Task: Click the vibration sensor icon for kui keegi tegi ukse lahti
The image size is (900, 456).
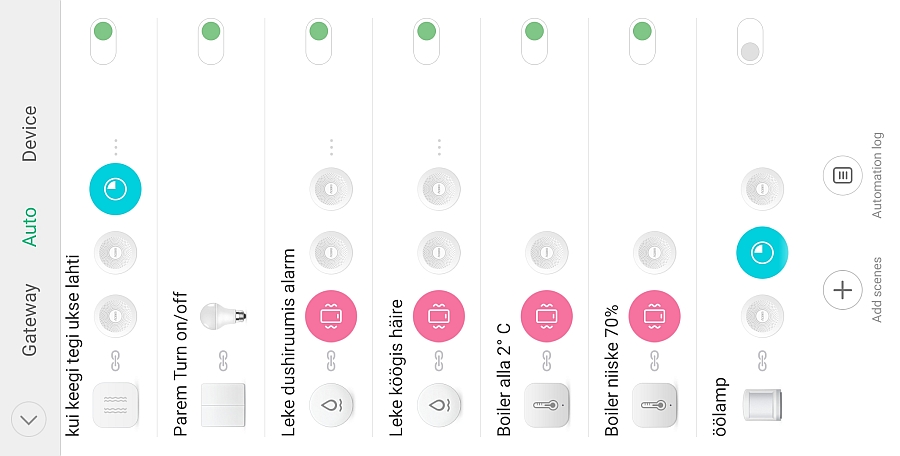Action: [x=115, y=405]
